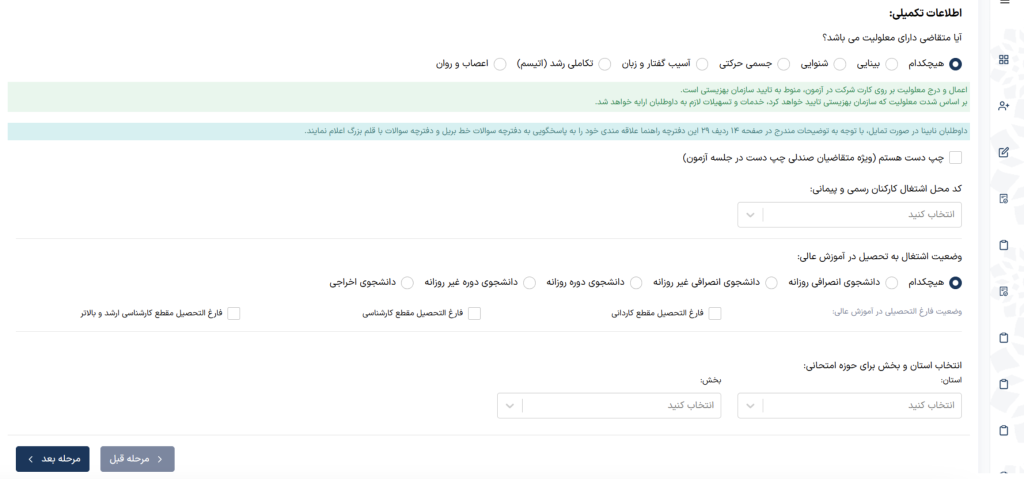Choose دانشجوی دوره روزانه radio option
The image size is (1024, 479).
coord(634,283)
